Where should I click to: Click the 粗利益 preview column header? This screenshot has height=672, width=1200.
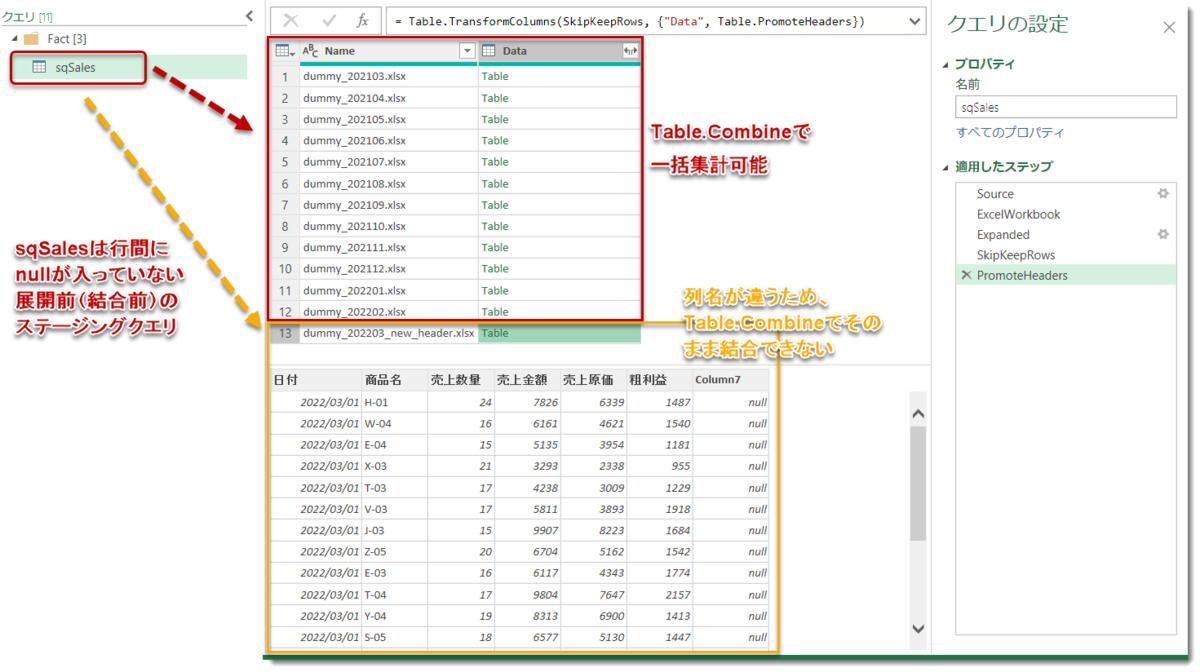660,380
